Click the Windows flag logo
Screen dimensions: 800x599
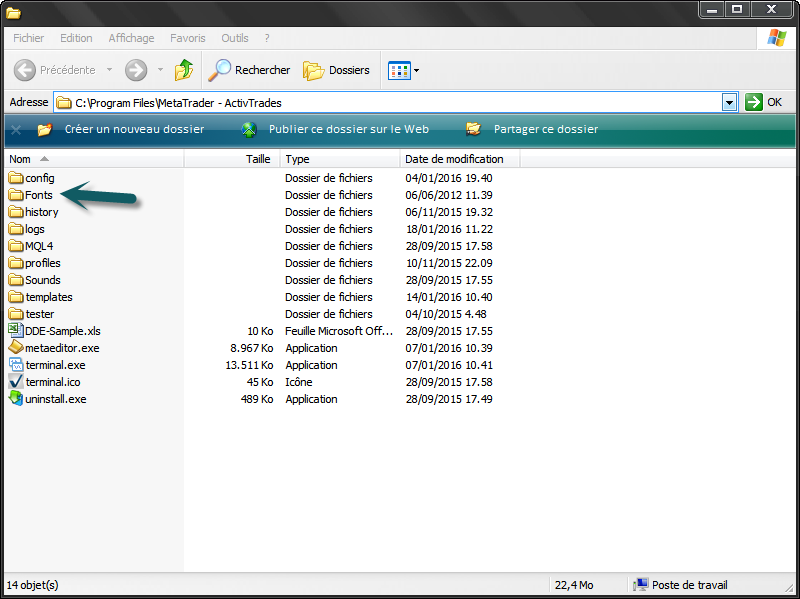777,38
